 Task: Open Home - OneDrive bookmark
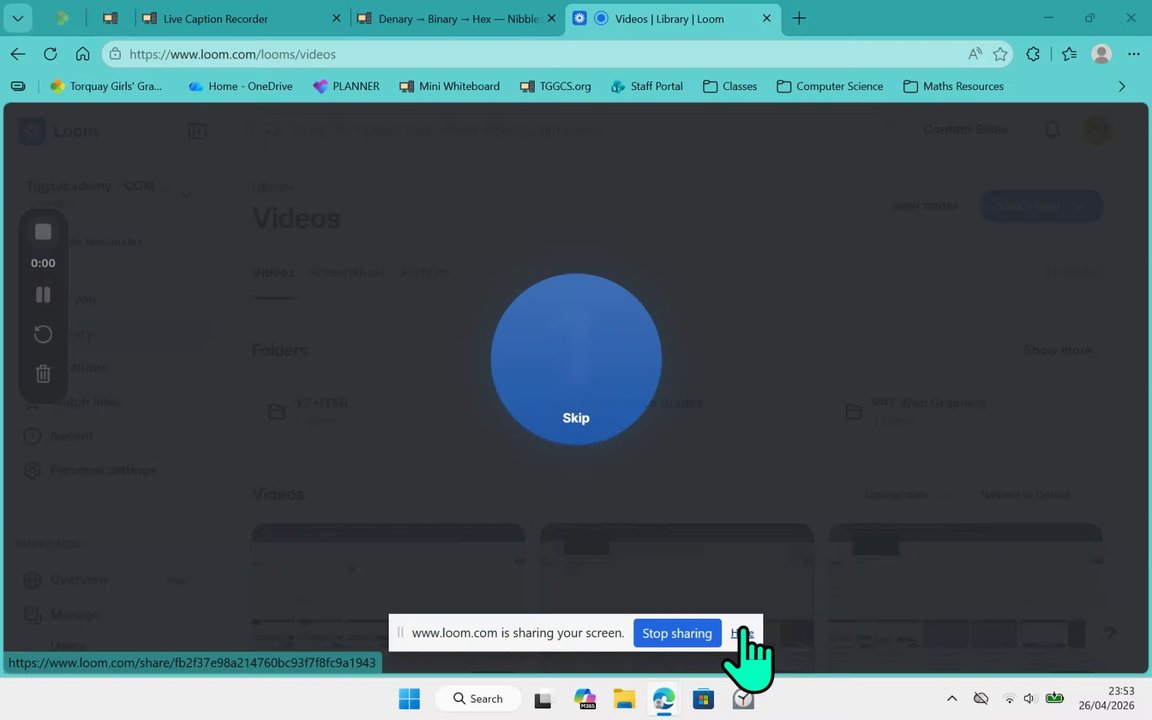click(240, 86)
